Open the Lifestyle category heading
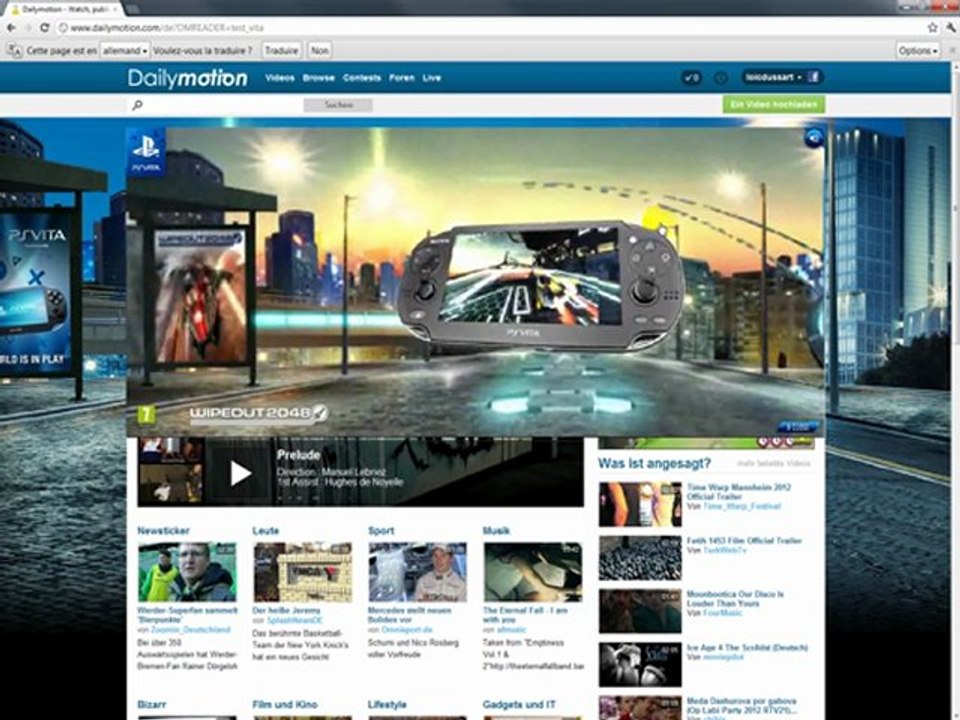This screenshot has width=960, height=720. [387, 705]
